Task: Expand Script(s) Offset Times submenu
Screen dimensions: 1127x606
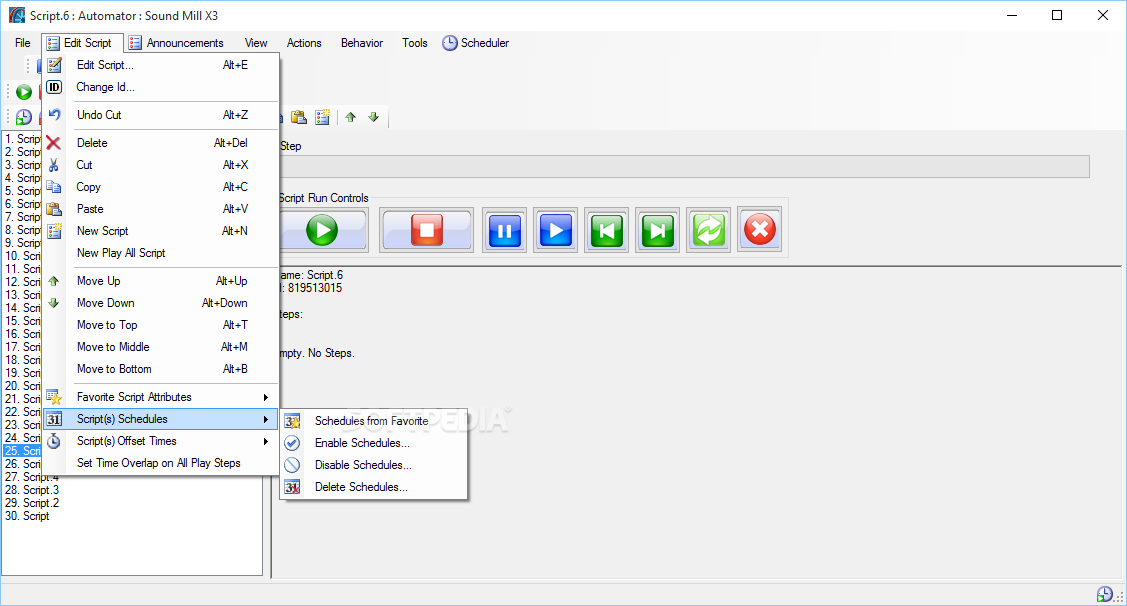Action: tap(161, 441)
